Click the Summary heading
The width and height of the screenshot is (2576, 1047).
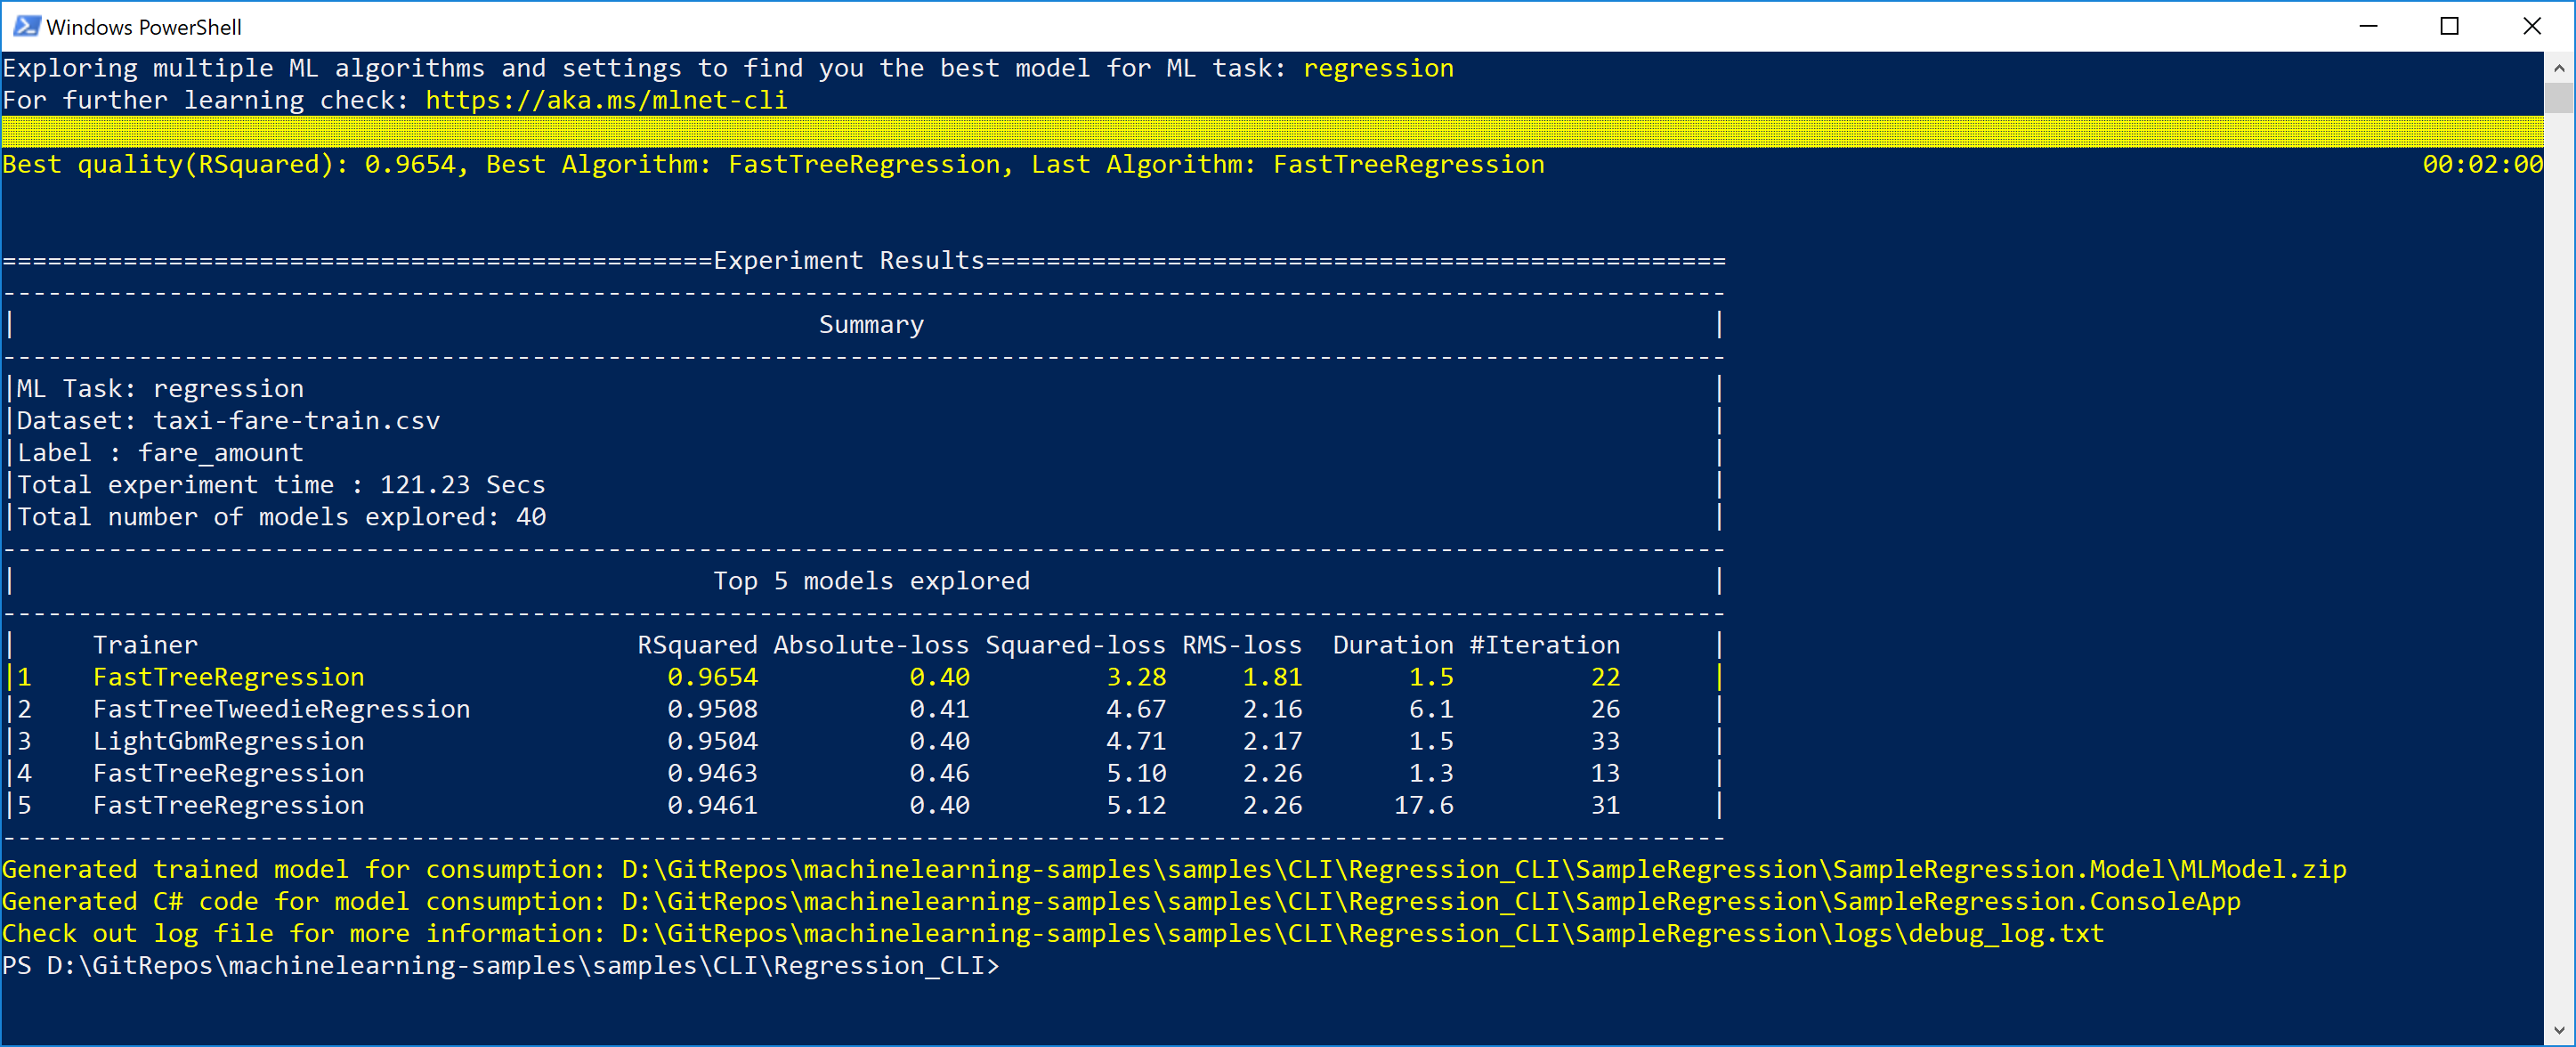coord(871,325)
